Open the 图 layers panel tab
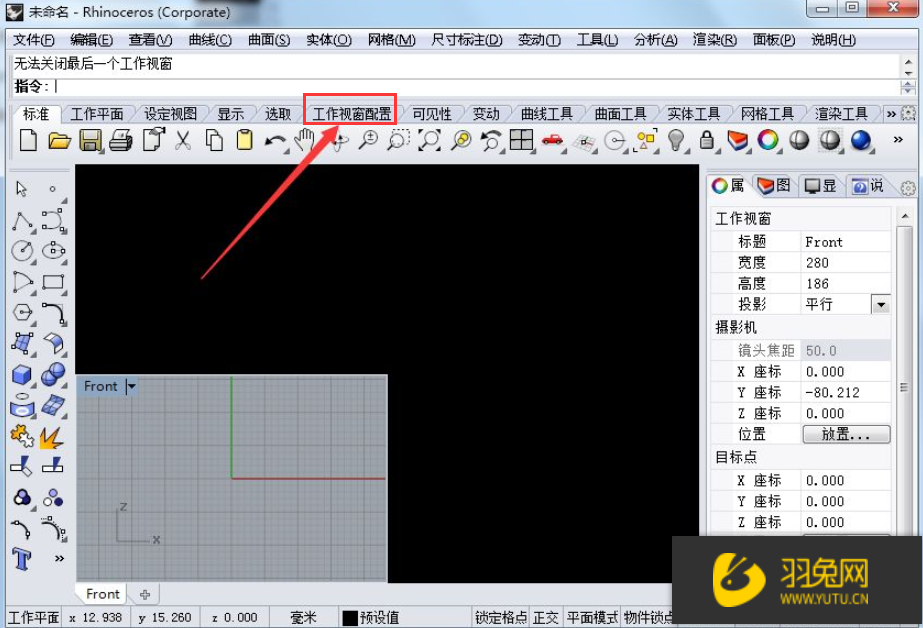The width and height of the screenshot is (923, 628). (773, 186)
